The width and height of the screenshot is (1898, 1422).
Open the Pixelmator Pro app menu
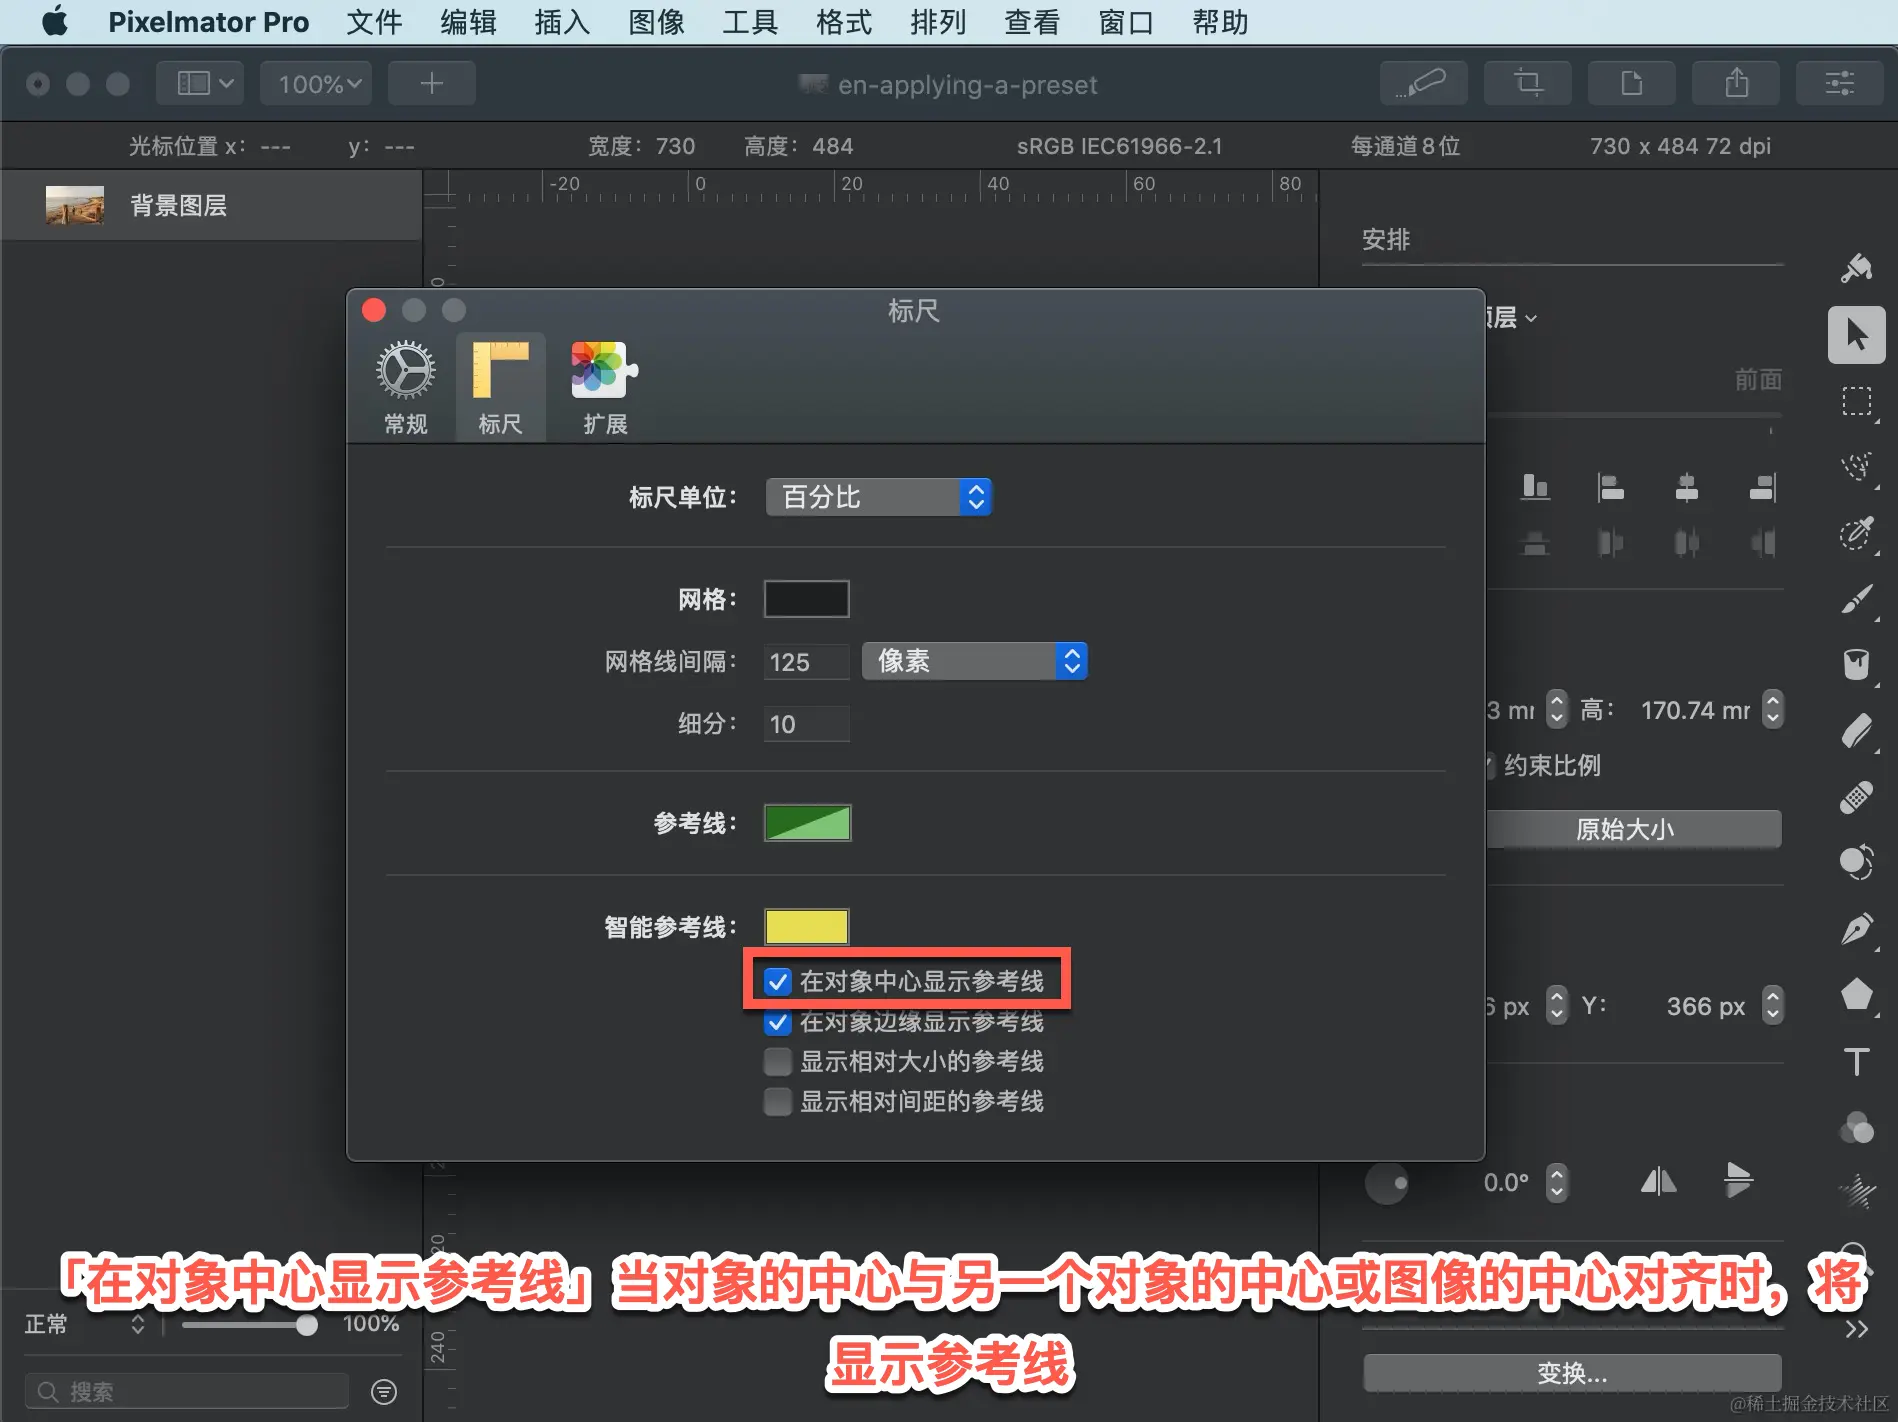pos(208,21)
